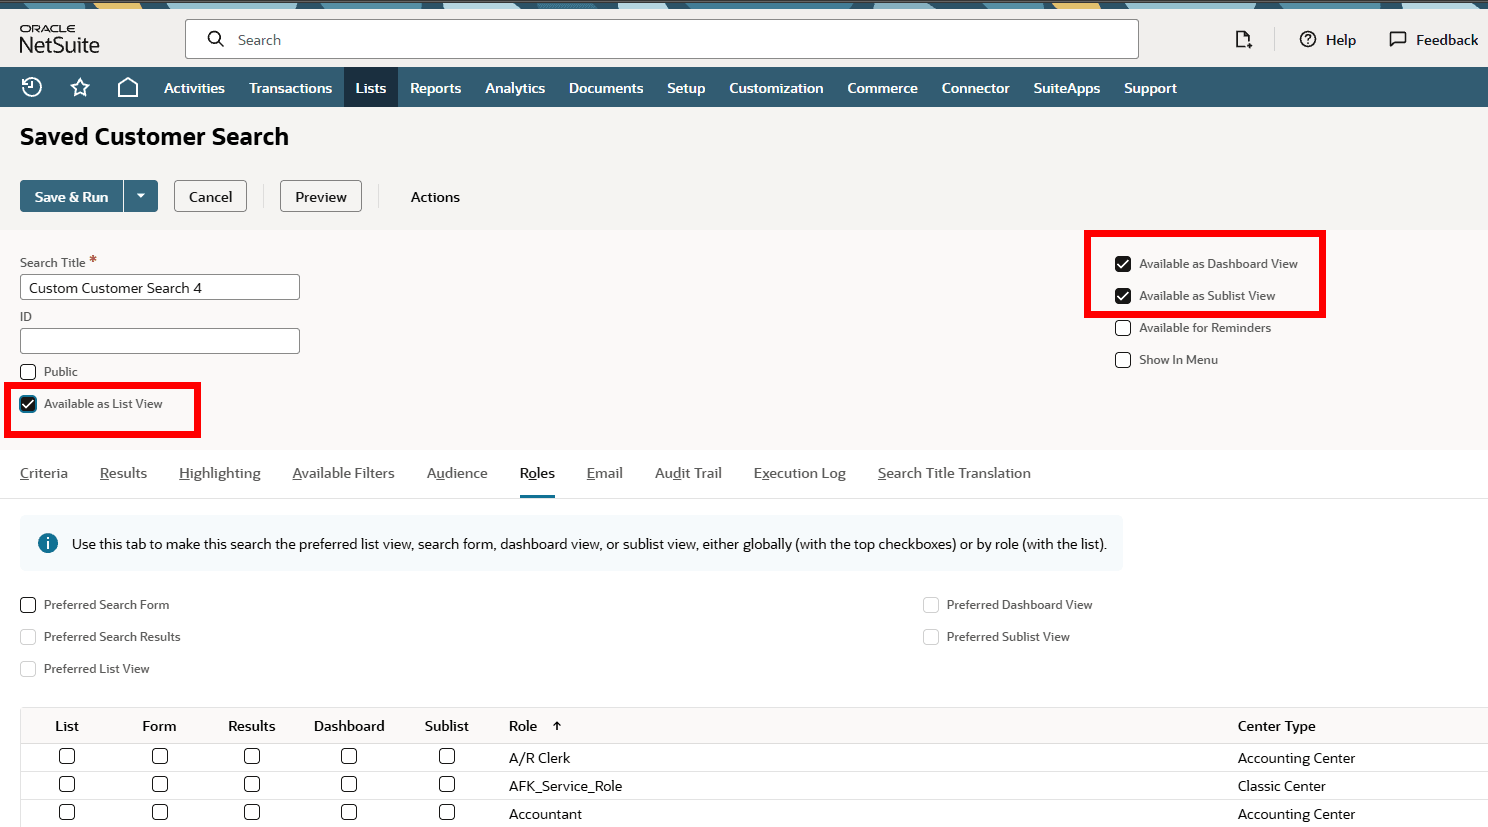Viewport: 1488px width, 827px height.
Task: Click the Preview button
Action: coord(321,196)
